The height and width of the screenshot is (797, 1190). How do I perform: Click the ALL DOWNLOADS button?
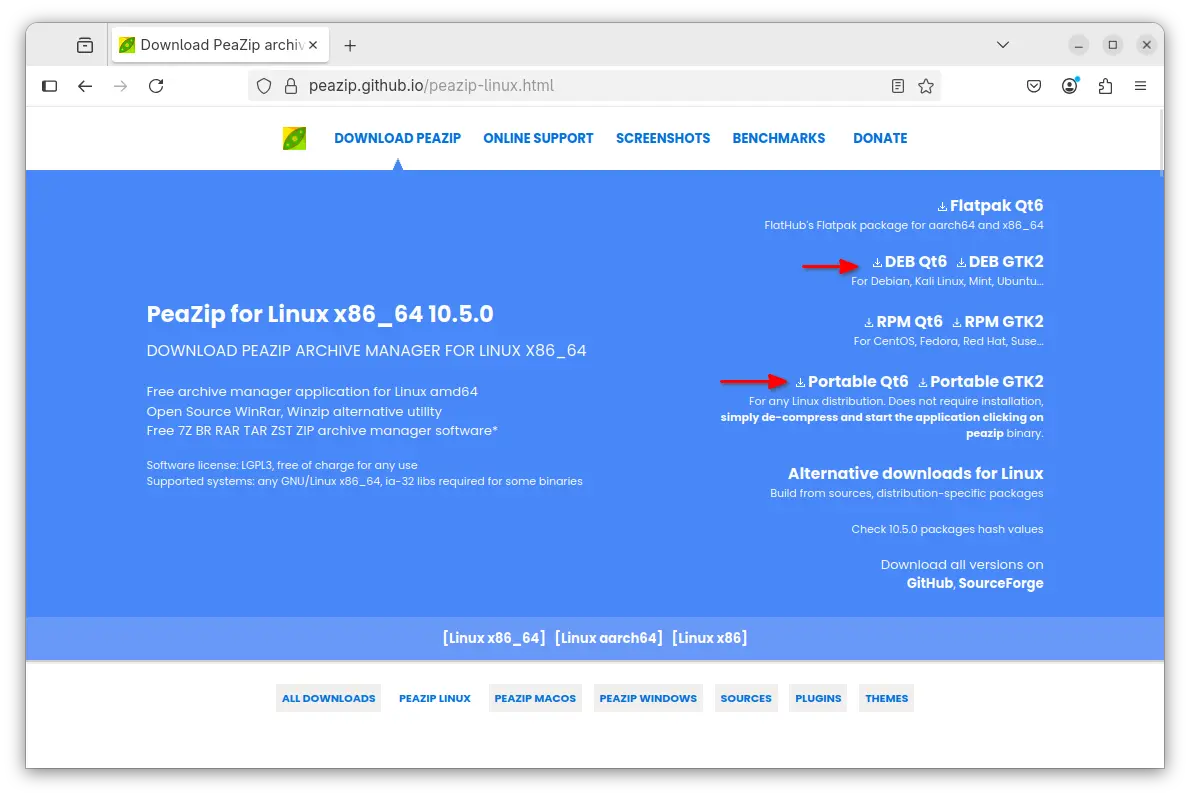[329, 698]
